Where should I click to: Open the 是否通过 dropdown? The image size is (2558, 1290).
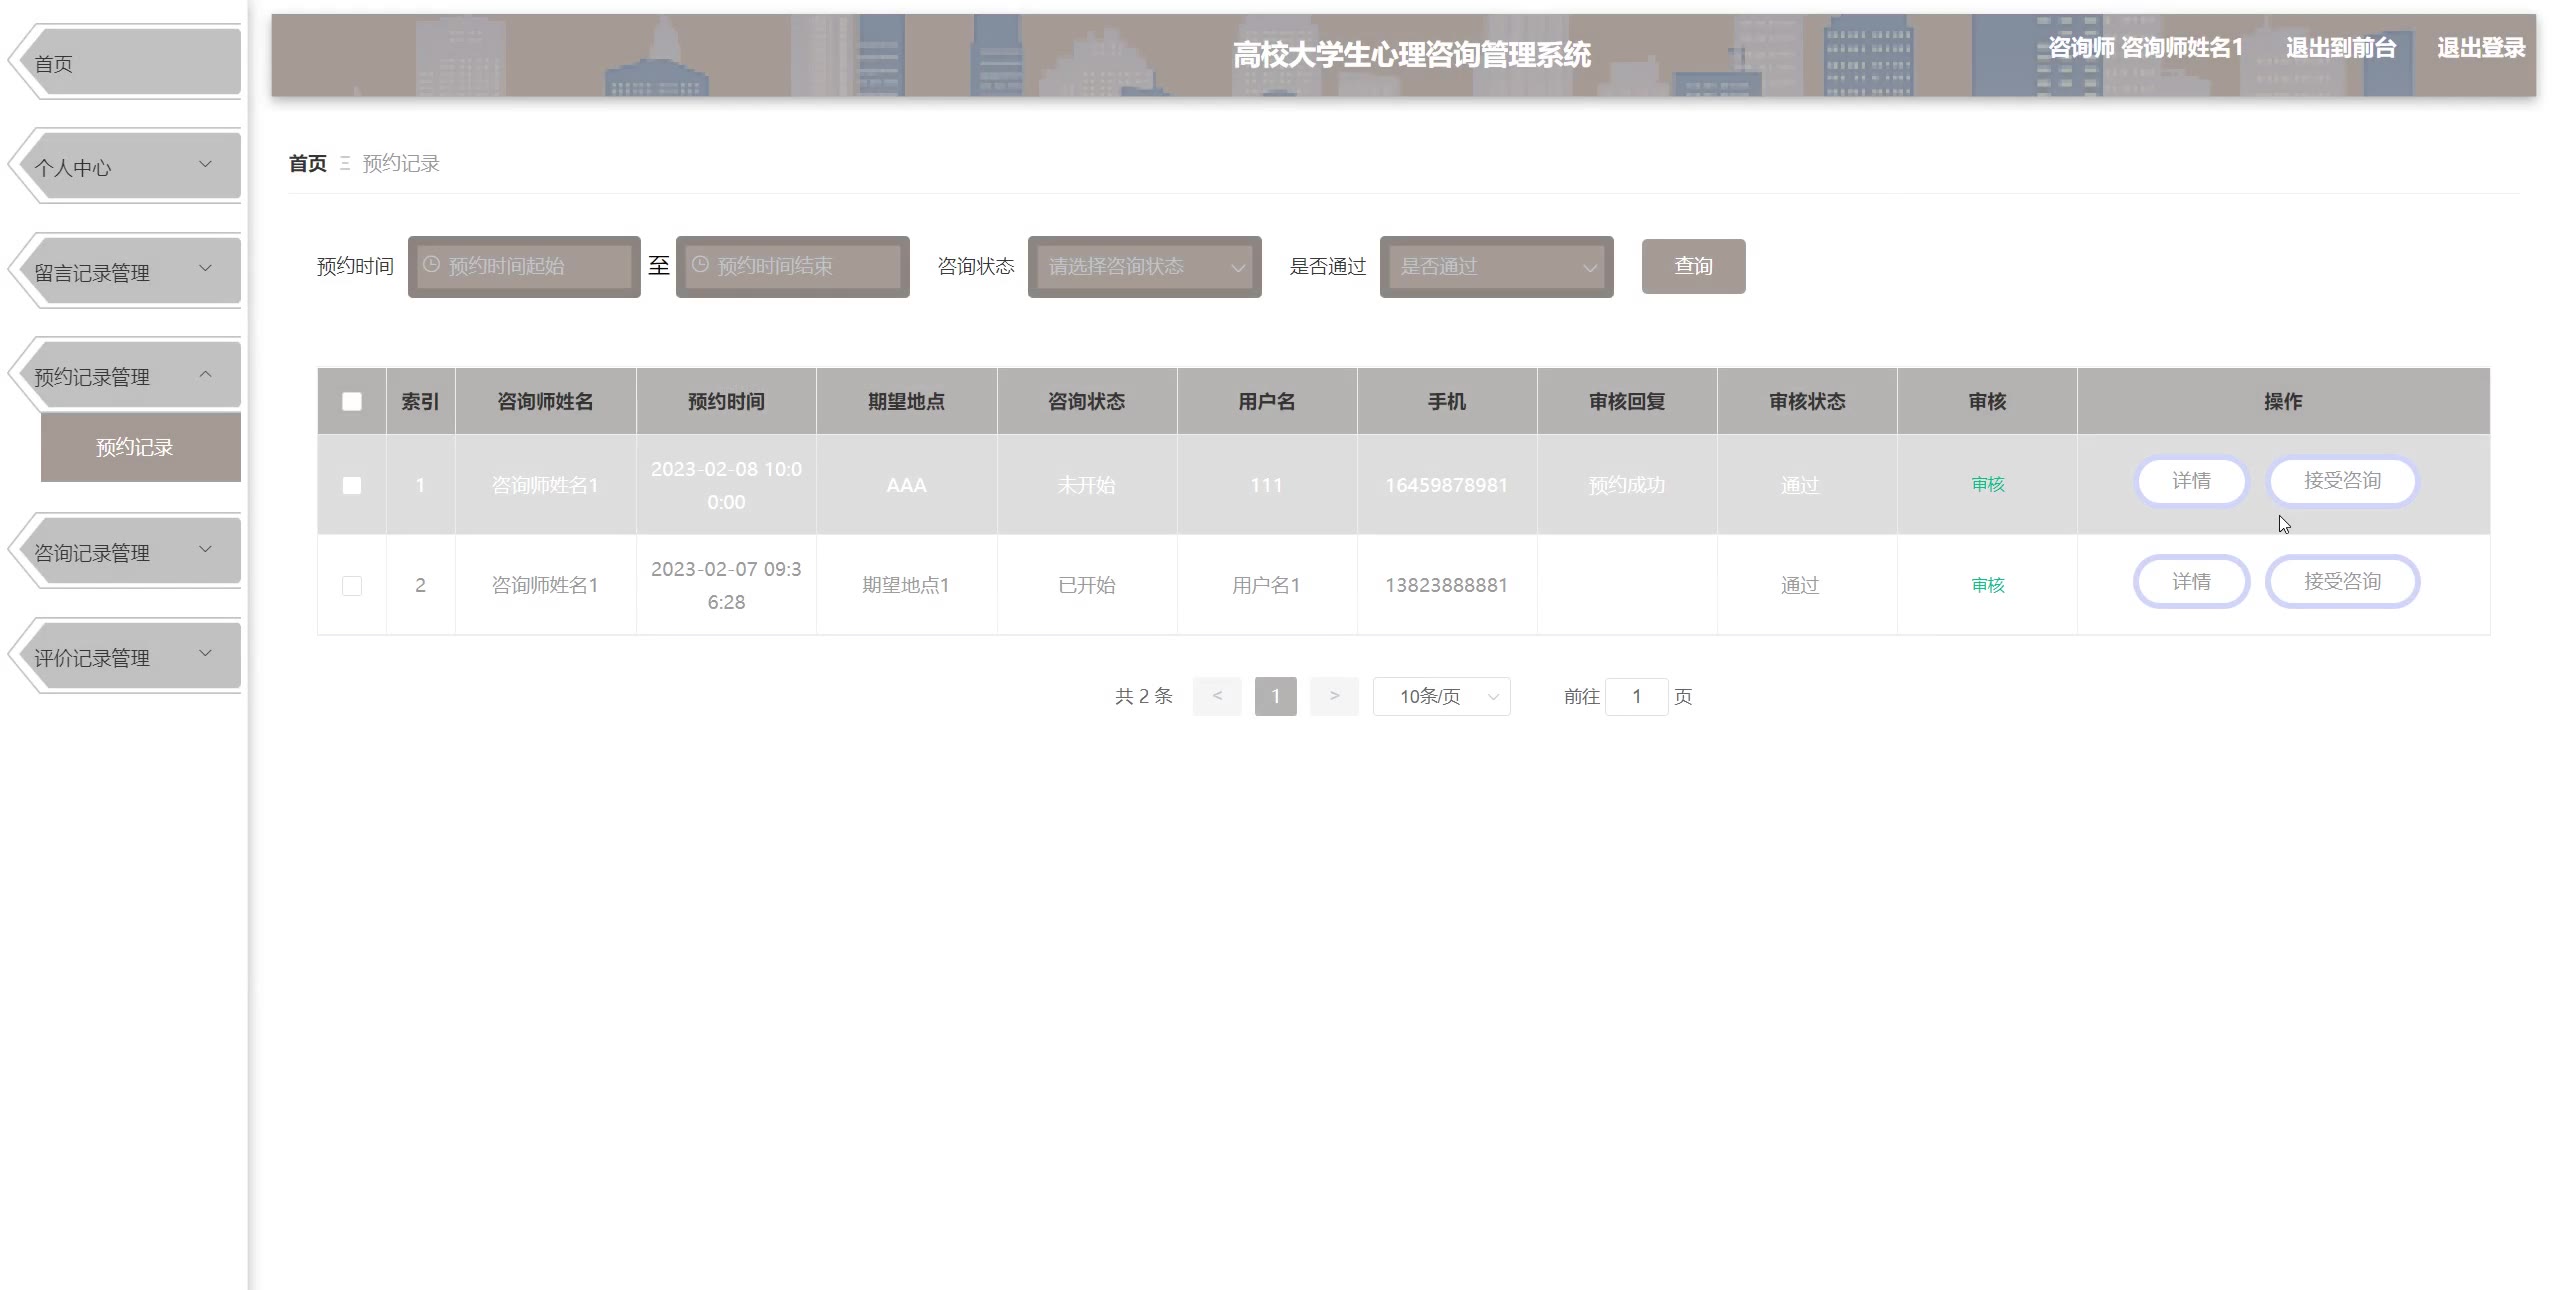(x=1496, y=267)
